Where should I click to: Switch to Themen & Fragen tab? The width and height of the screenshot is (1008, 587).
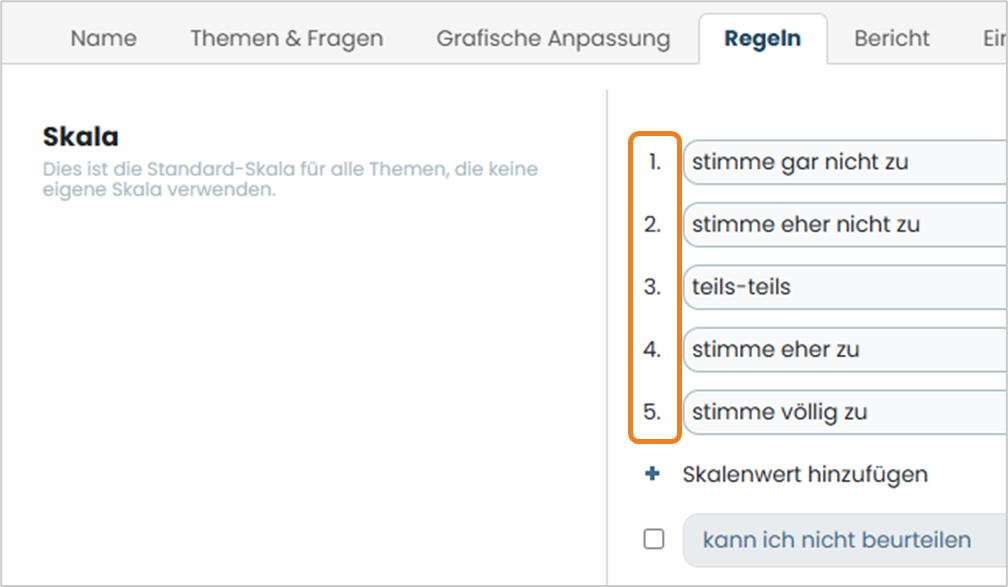[287, 39]
